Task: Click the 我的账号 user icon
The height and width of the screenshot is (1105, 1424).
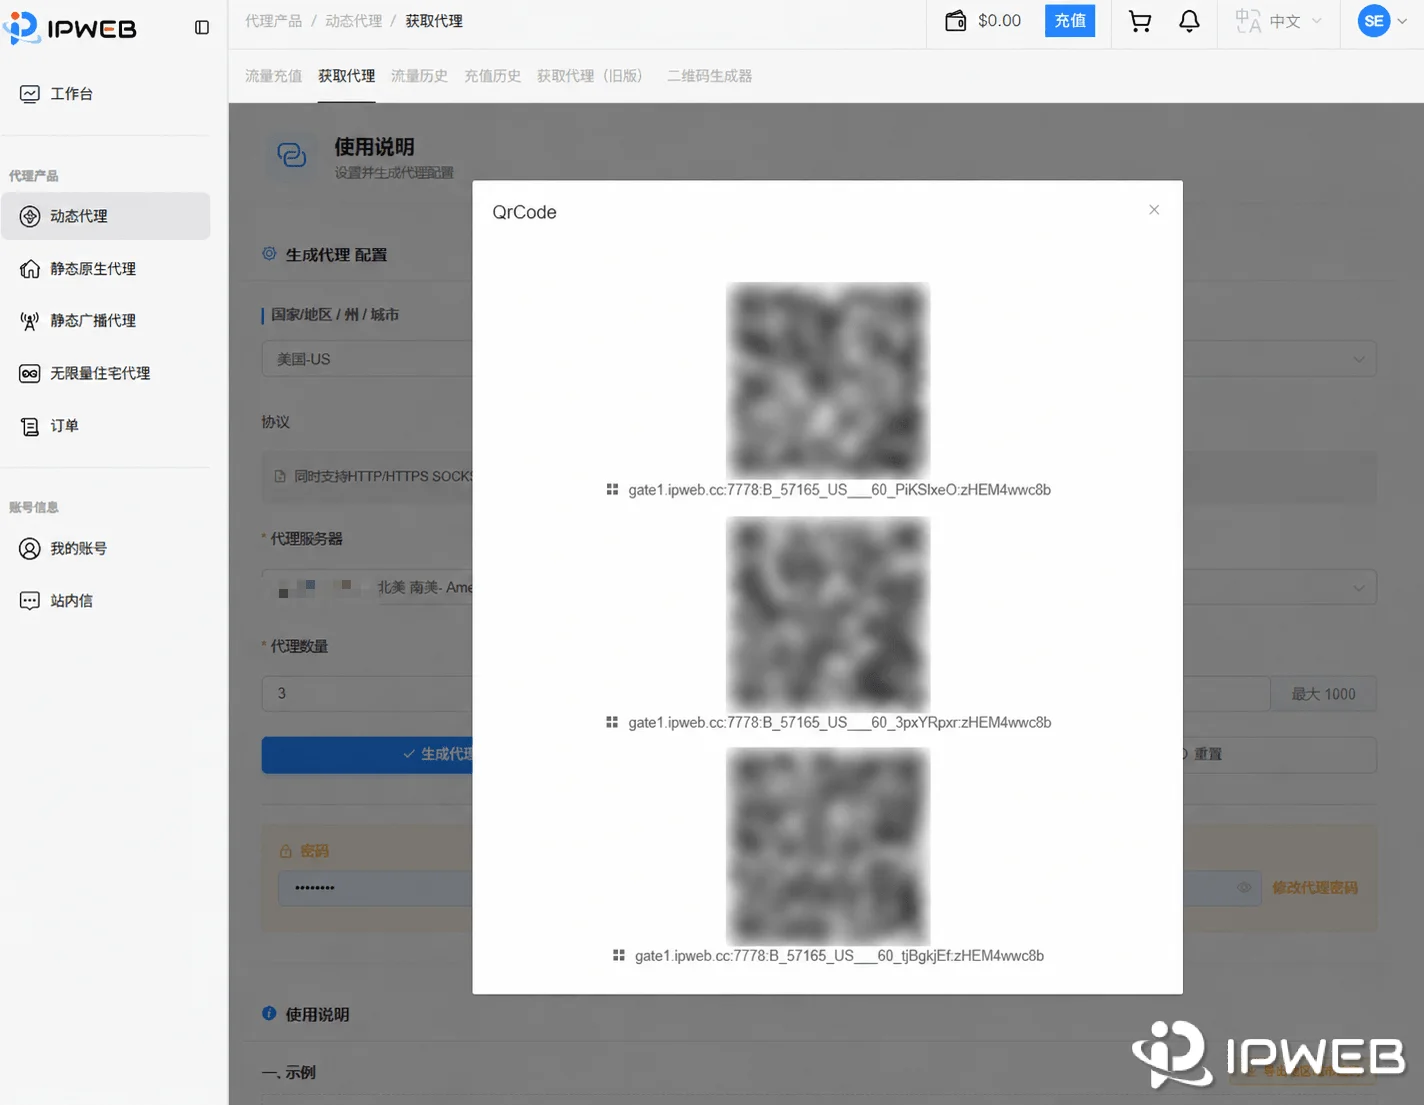Action: 30,548
